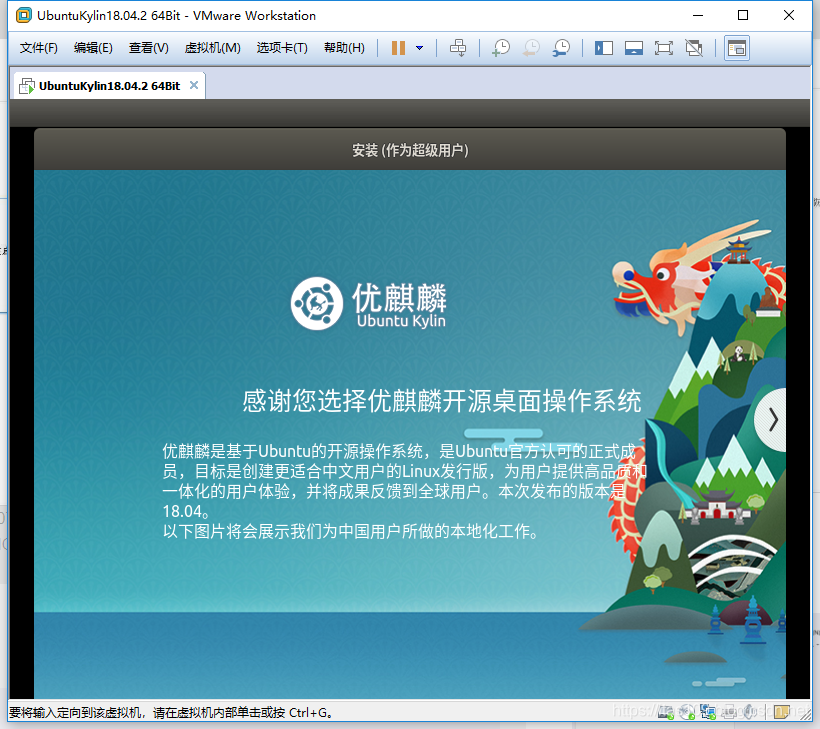The image size is (820, 729).
Task: Maximize the VMware Workstation window
Action: click(x=743, y=15)
